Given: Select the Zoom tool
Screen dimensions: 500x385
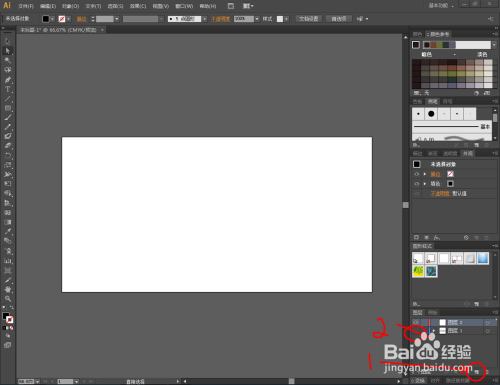Looking at the screenshot, I should pos(7,299).
